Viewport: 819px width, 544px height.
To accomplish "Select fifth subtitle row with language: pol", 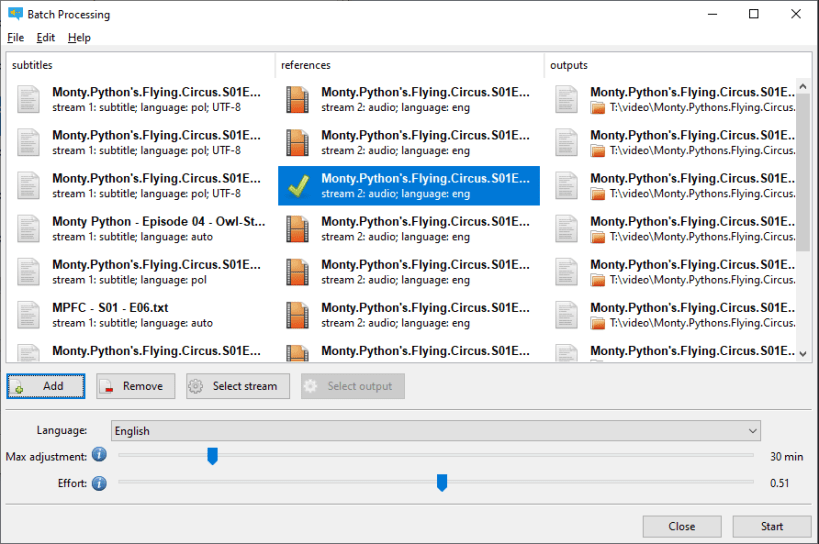I will tap(140, 272).
